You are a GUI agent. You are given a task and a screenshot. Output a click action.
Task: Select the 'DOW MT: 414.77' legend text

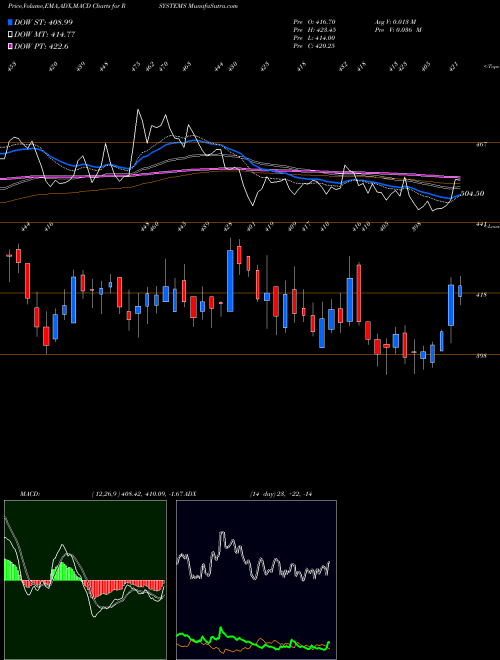click(x=45, y=35)
